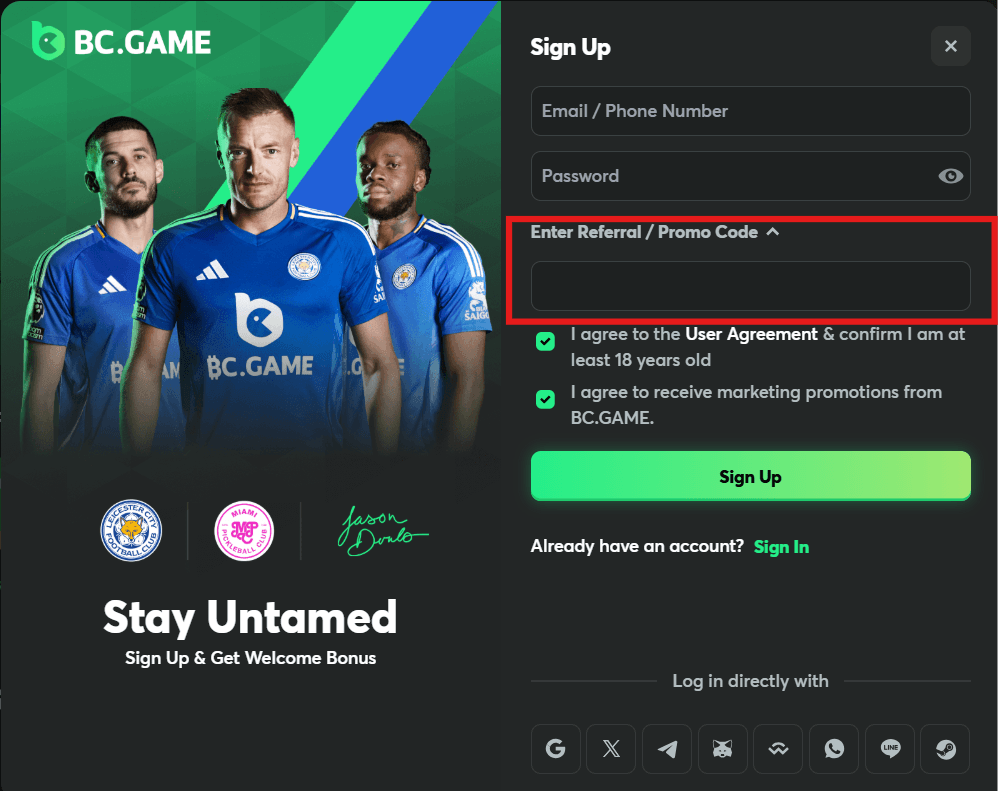Collapse the Referral / Promo Code section

click(x=772, y=232)
